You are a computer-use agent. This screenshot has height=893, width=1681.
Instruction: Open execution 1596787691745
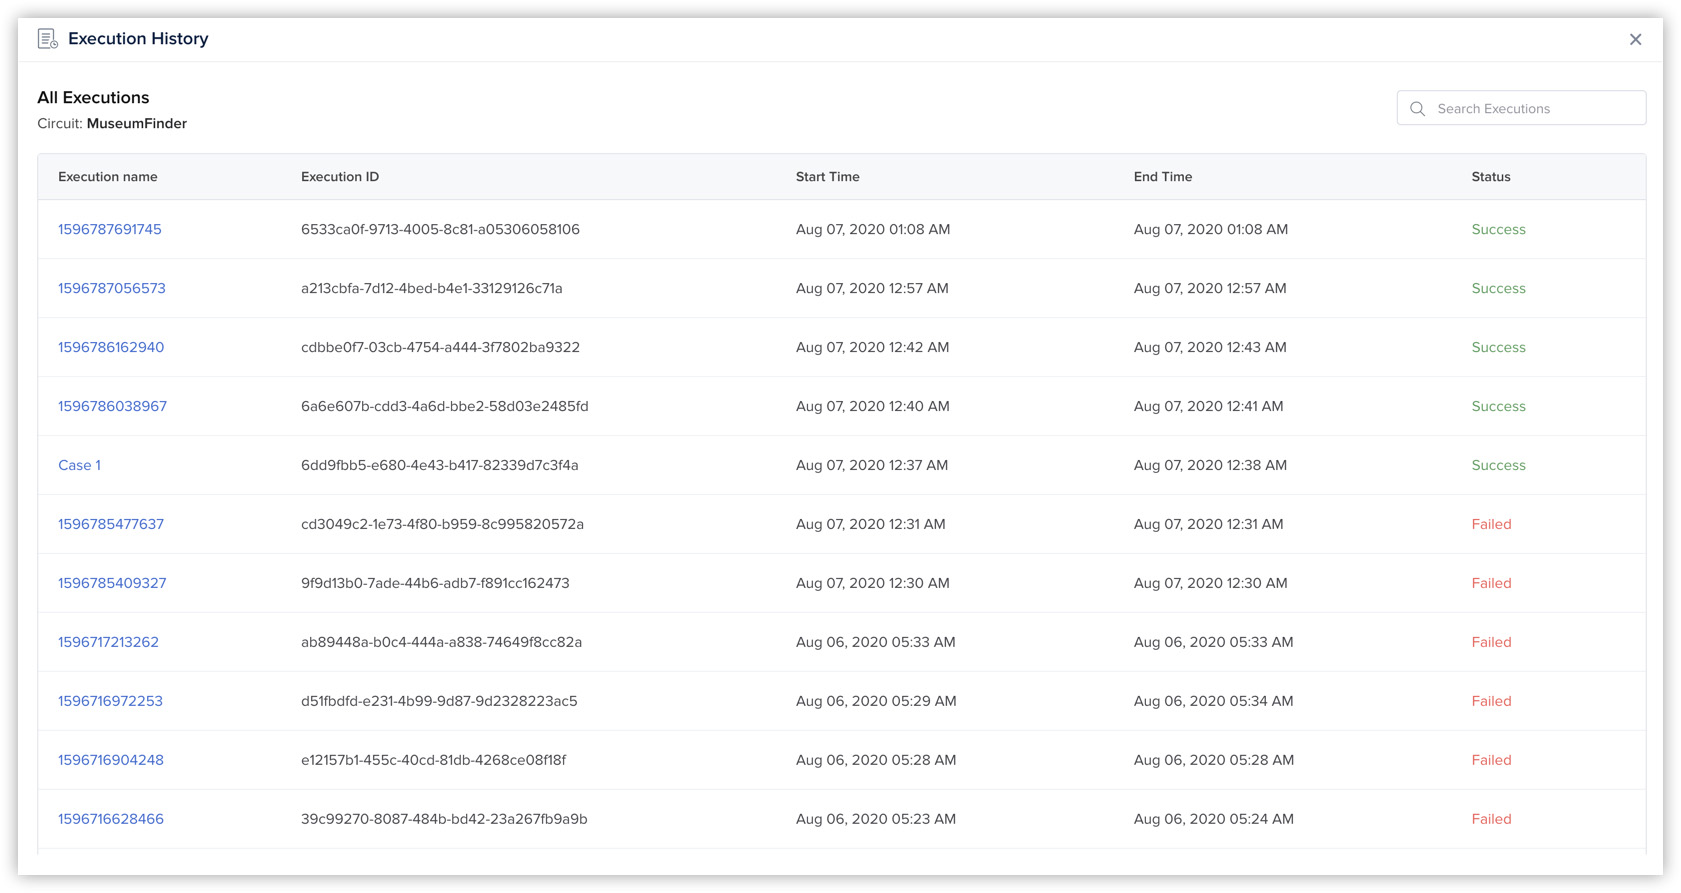pos(109,229)
